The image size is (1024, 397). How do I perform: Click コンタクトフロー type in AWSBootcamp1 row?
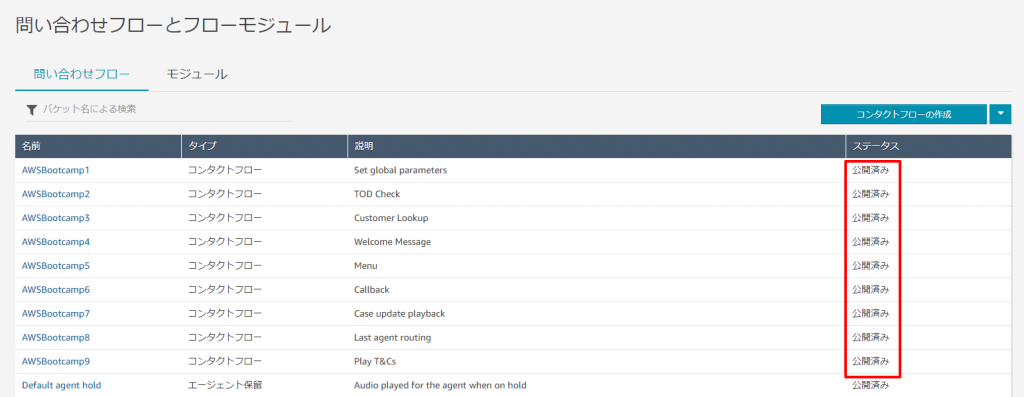[225, 170]
